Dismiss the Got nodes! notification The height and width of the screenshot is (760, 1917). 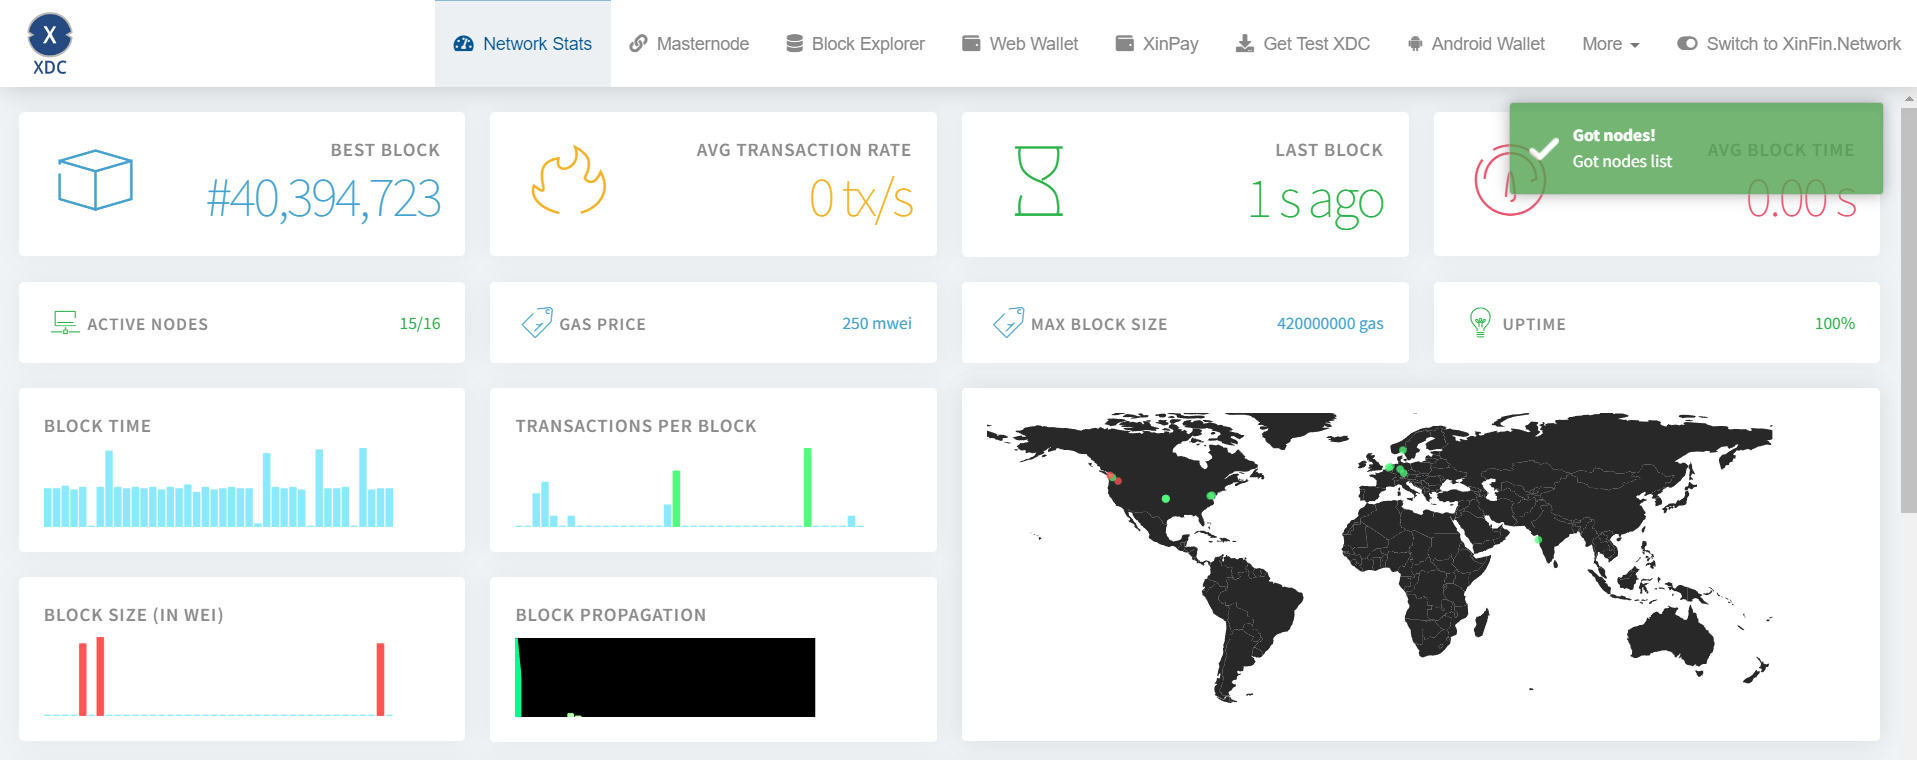pyautogui.click(x=1696, y=148)
